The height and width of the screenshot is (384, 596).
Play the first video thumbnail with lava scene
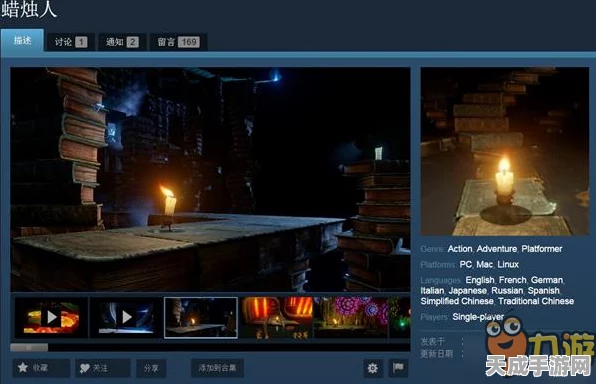(51, 317)
